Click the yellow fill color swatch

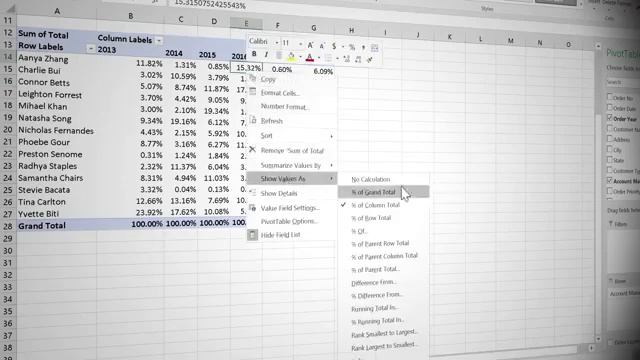coord(291,56)
